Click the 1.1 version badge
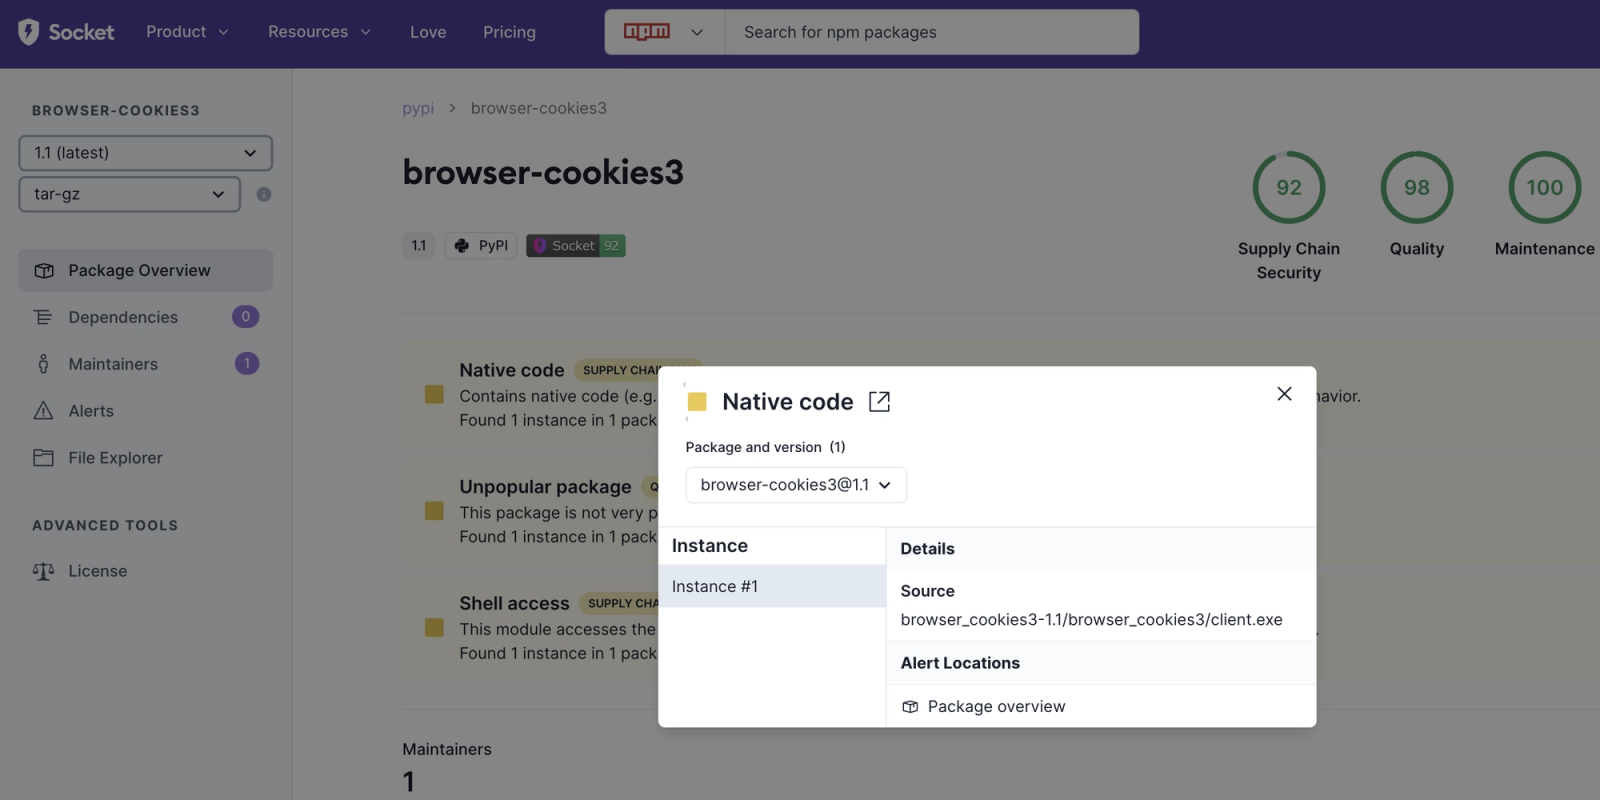Screen dimensions: 1600x800 click(419, 246)
